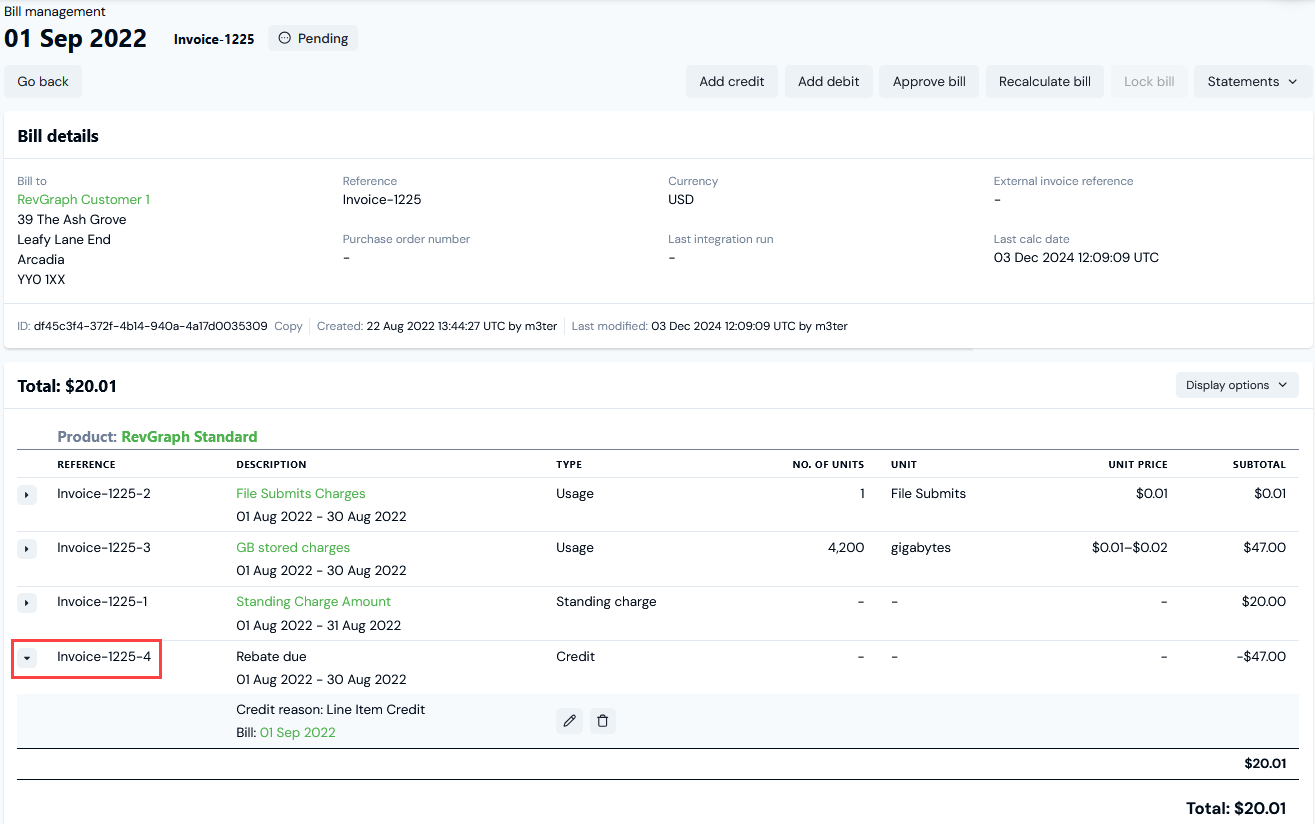Expand the Invoice-1225-3 line item row

pos(27,549)
